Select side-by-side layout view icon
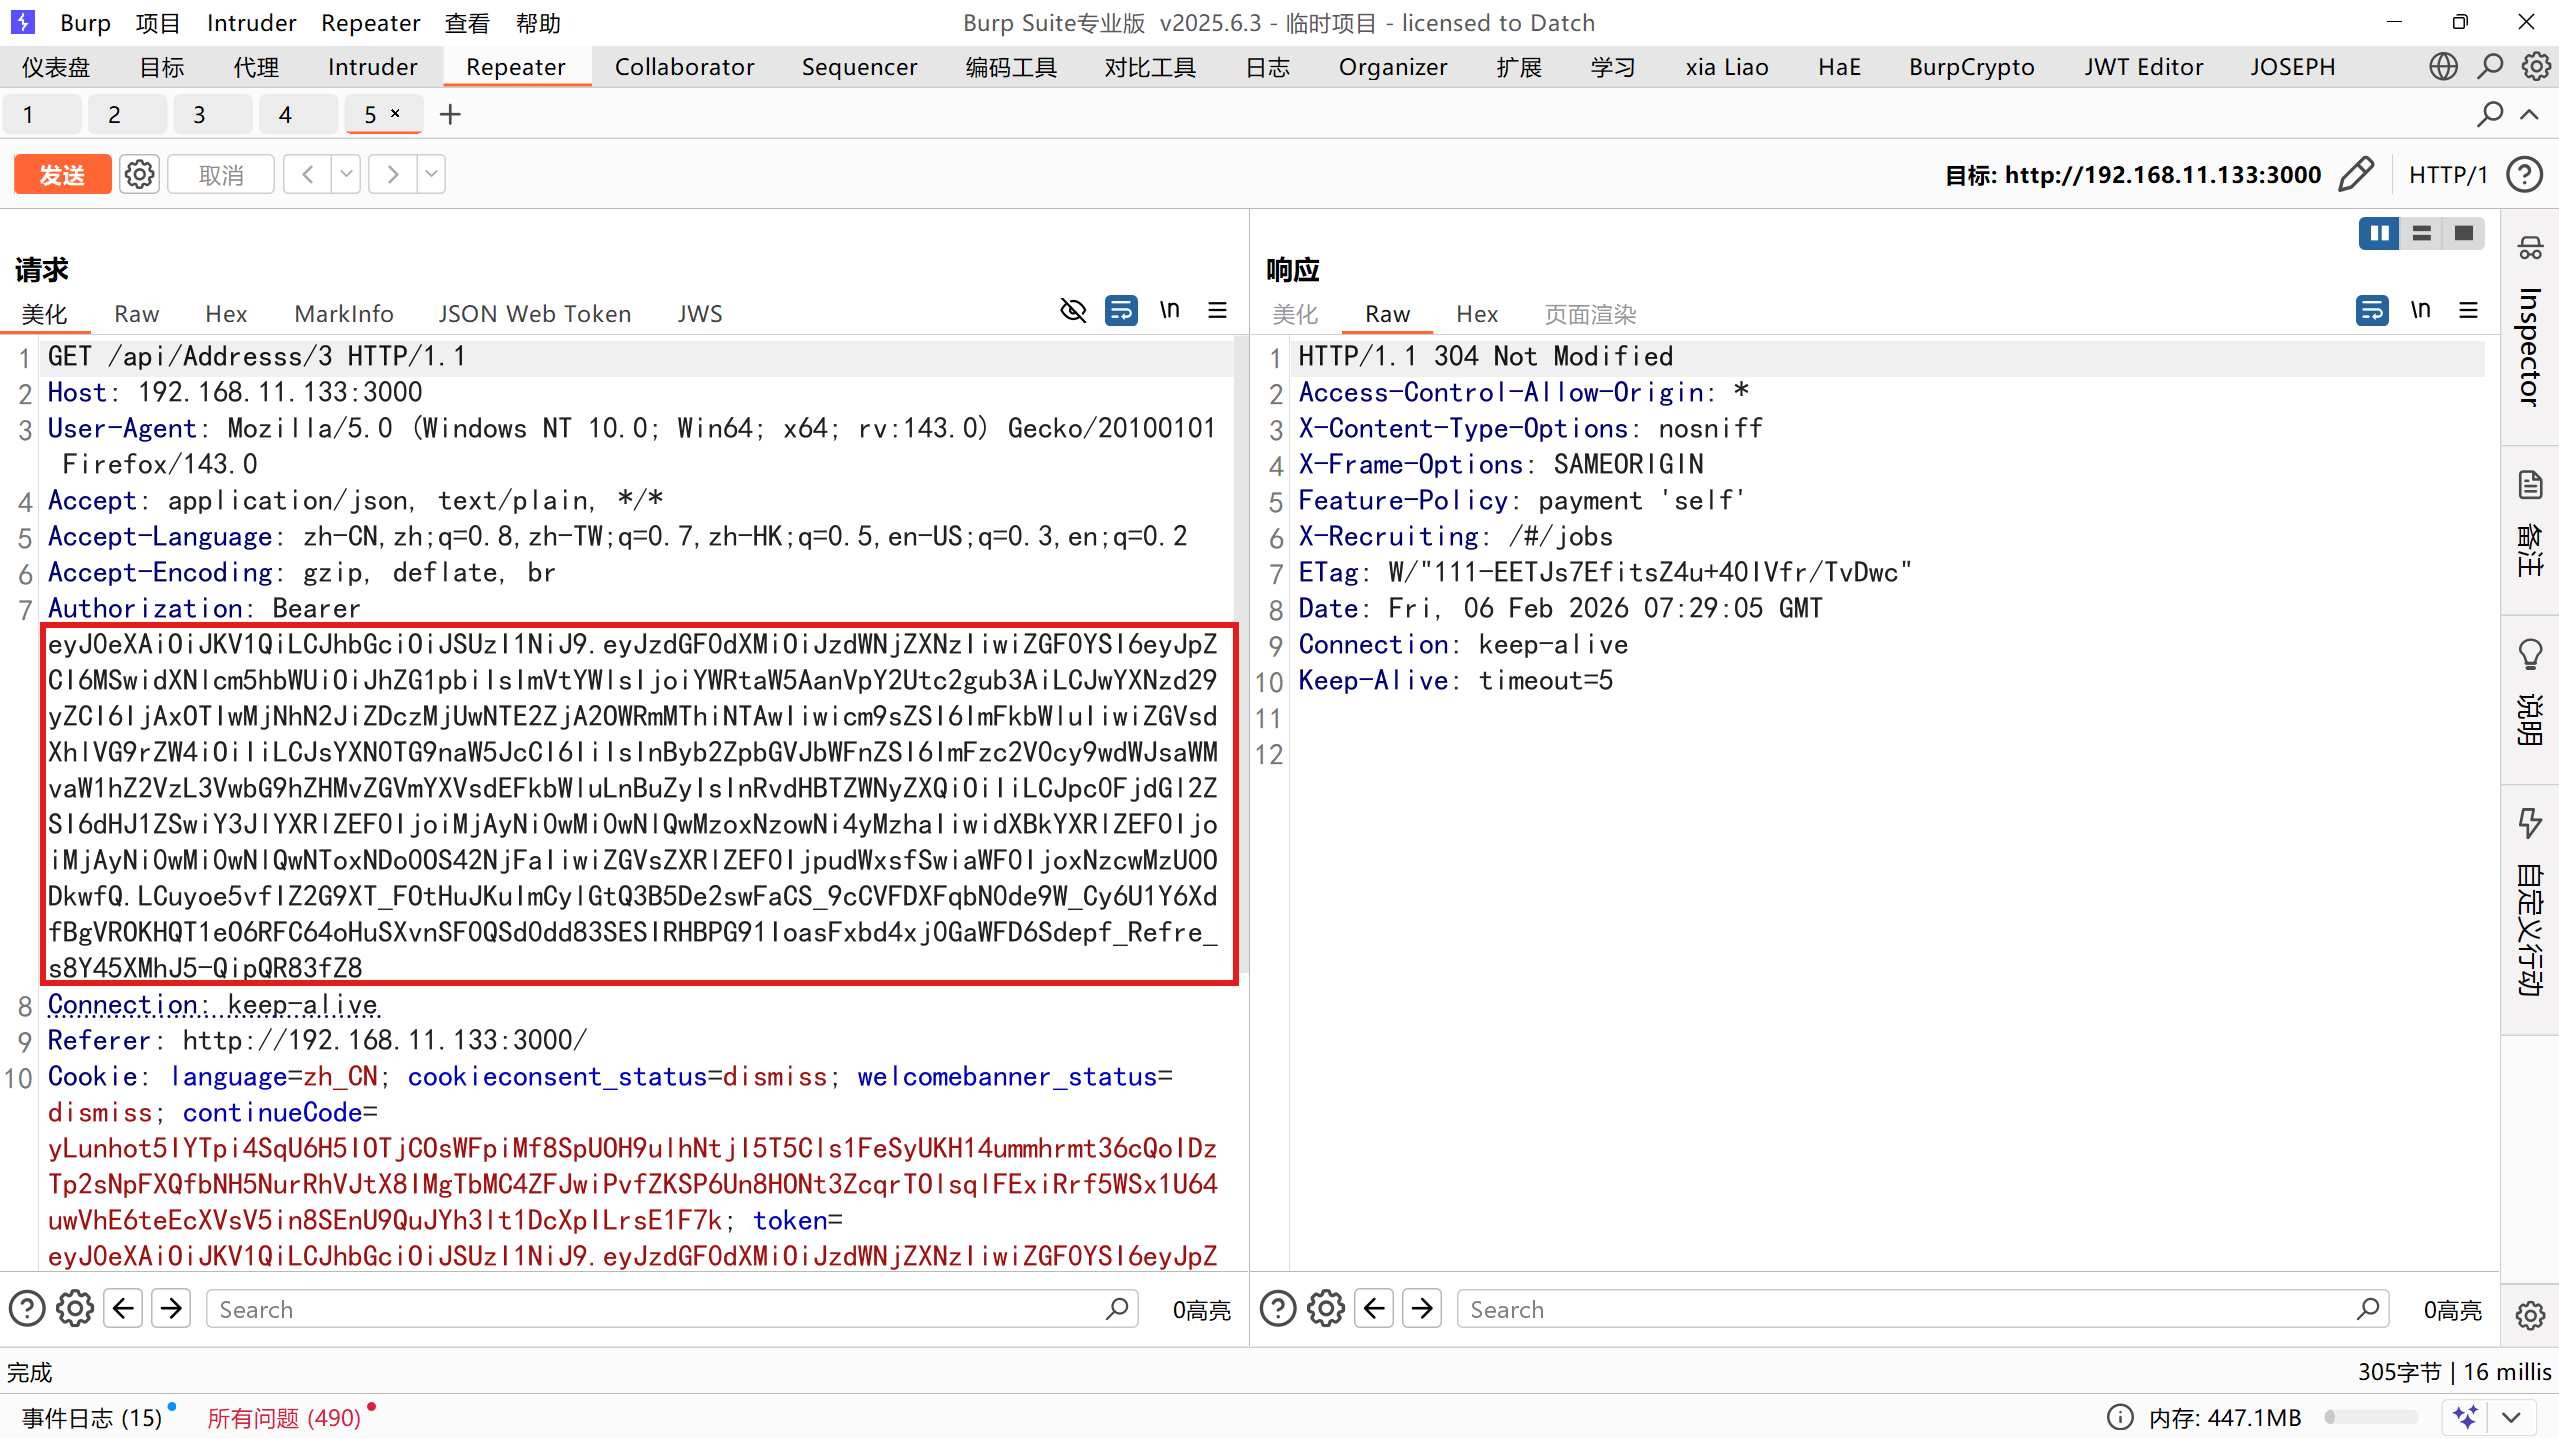 [x=2379, y=233]
